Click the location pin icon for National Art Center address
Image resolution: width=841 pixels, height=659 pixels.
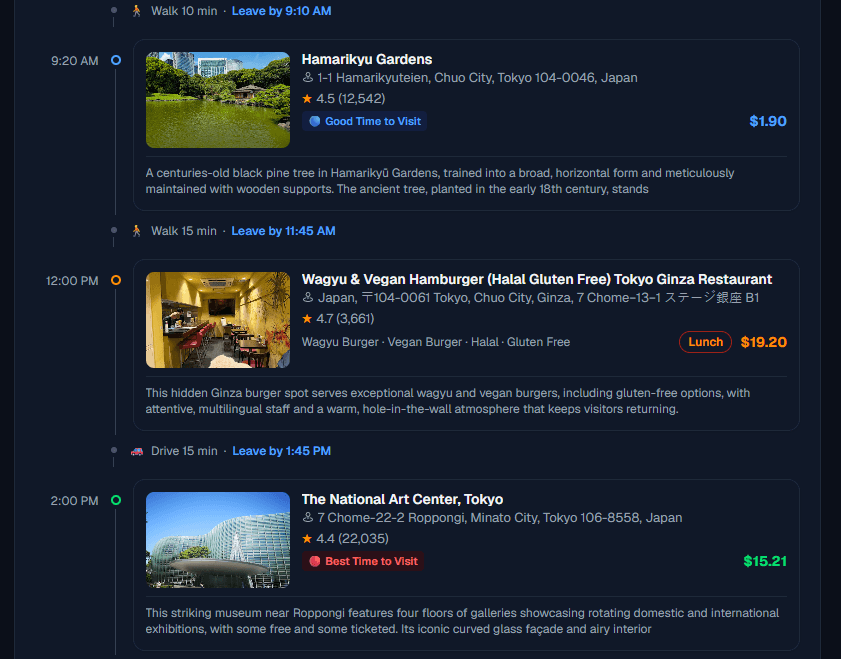(308, 517)
